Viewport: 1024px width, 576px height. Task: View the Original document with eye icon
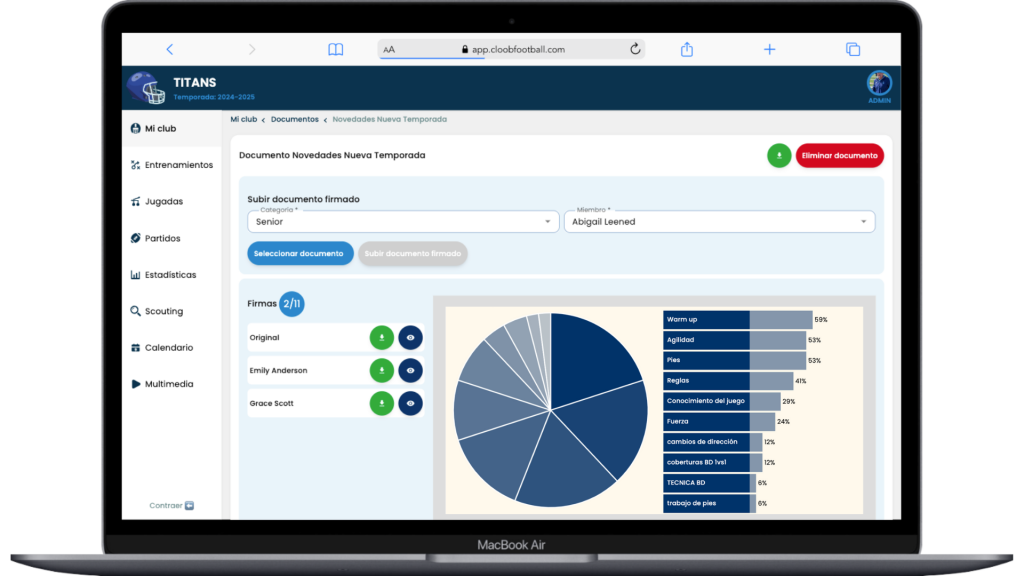click(410, 338)
